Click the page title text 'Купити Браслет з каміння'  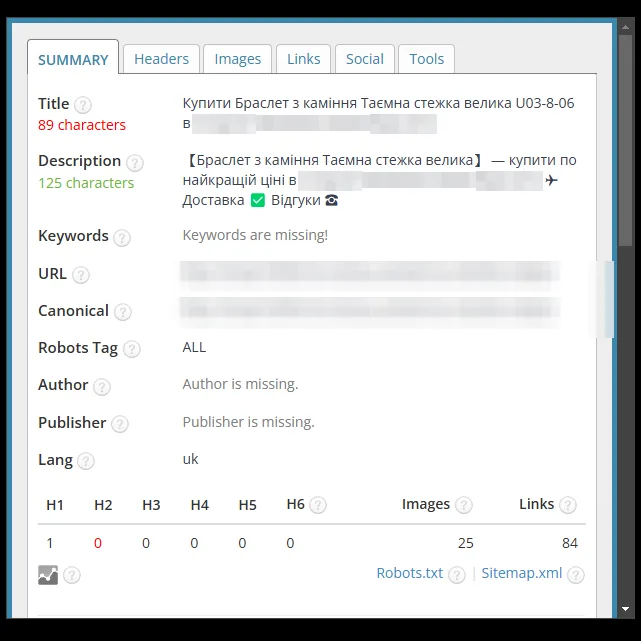270,103
